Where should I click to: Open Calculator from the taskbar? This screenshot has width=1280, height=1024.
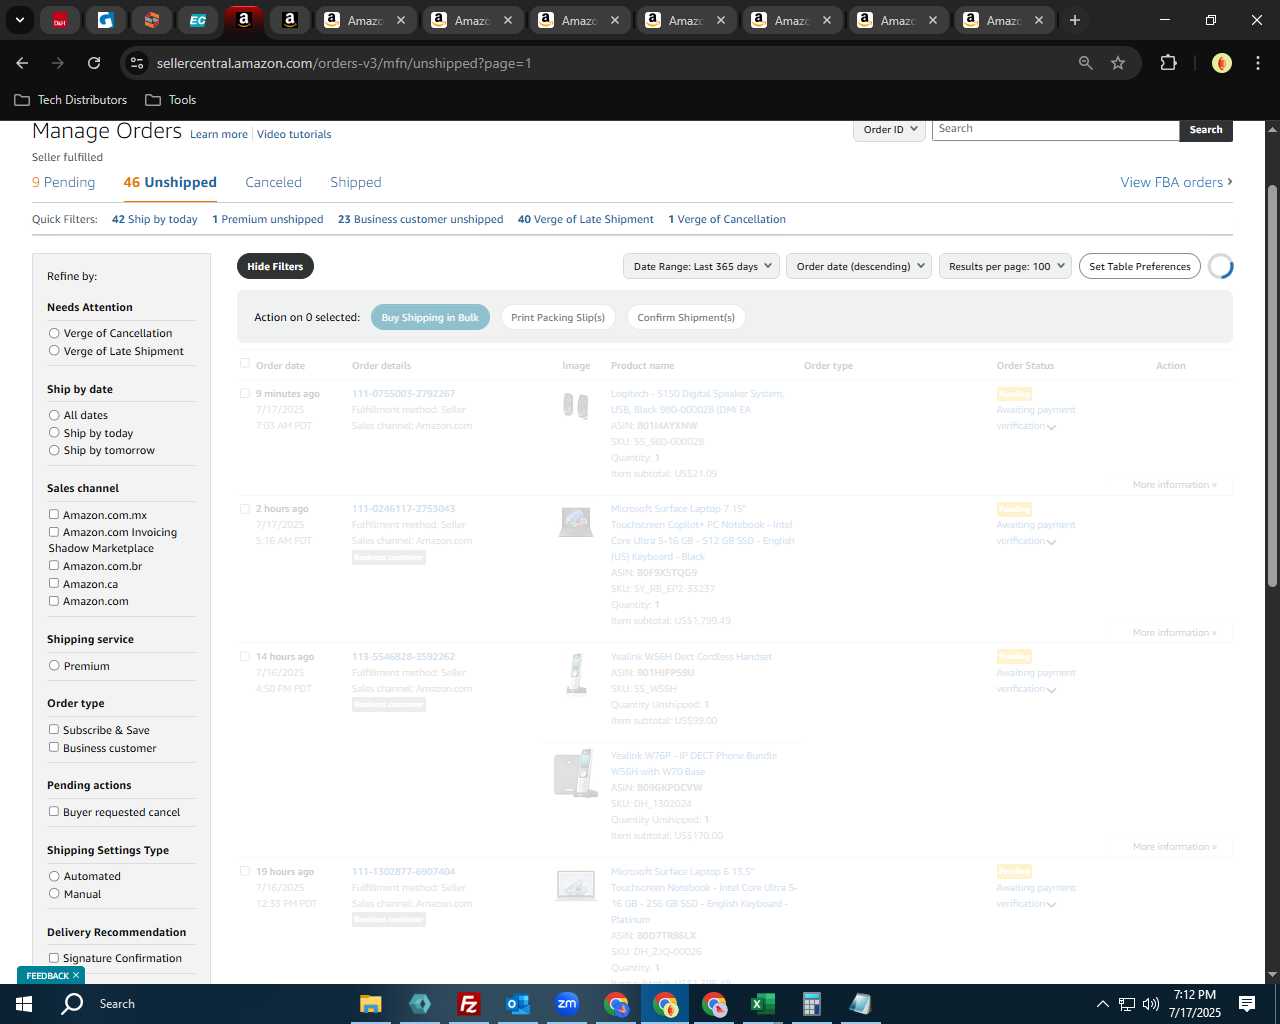[811, 1004]
